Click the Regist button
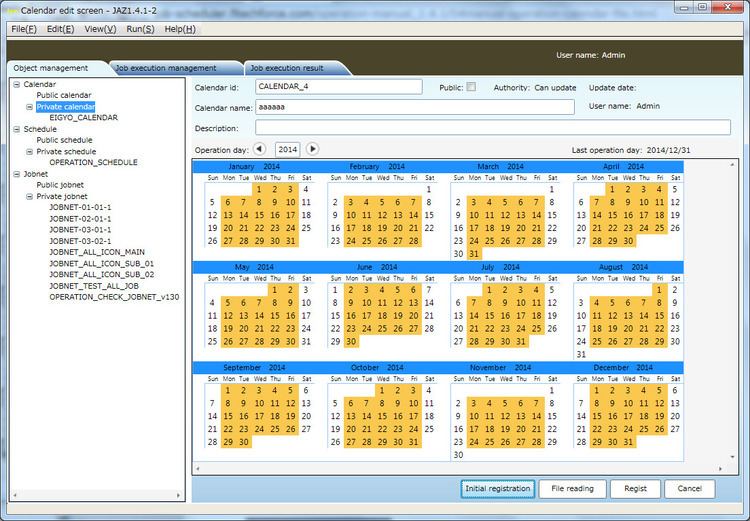The image size is (750, 521). point(635,489)
